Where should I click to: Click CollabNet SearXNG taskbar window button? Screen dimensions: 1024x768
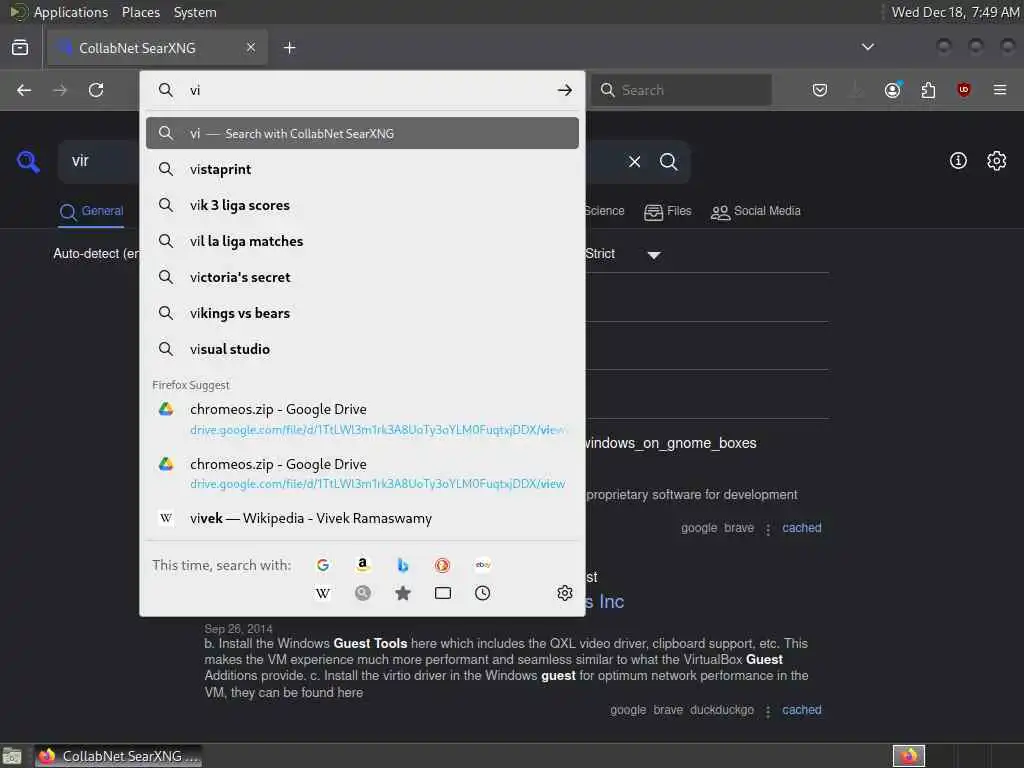pos(118,756)
